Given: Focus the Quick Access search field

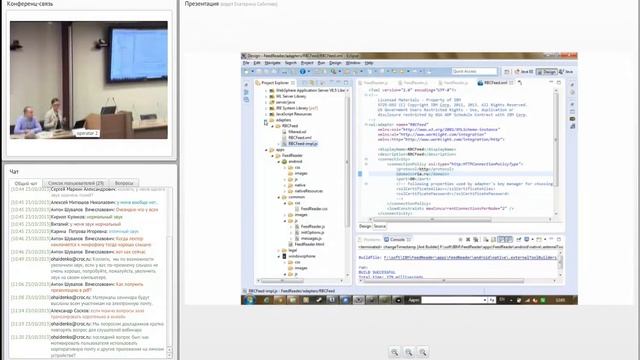Looking at the screenshot, I should (474, 71).
